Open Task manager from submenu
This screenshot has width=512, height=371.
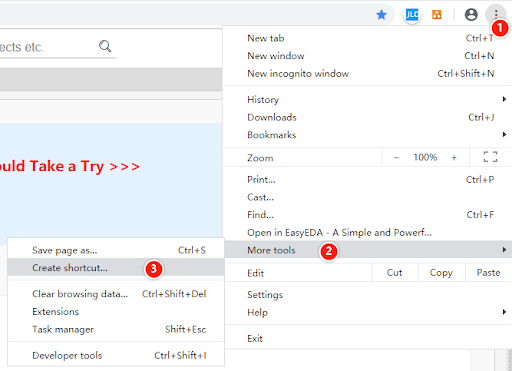point(116,329)
